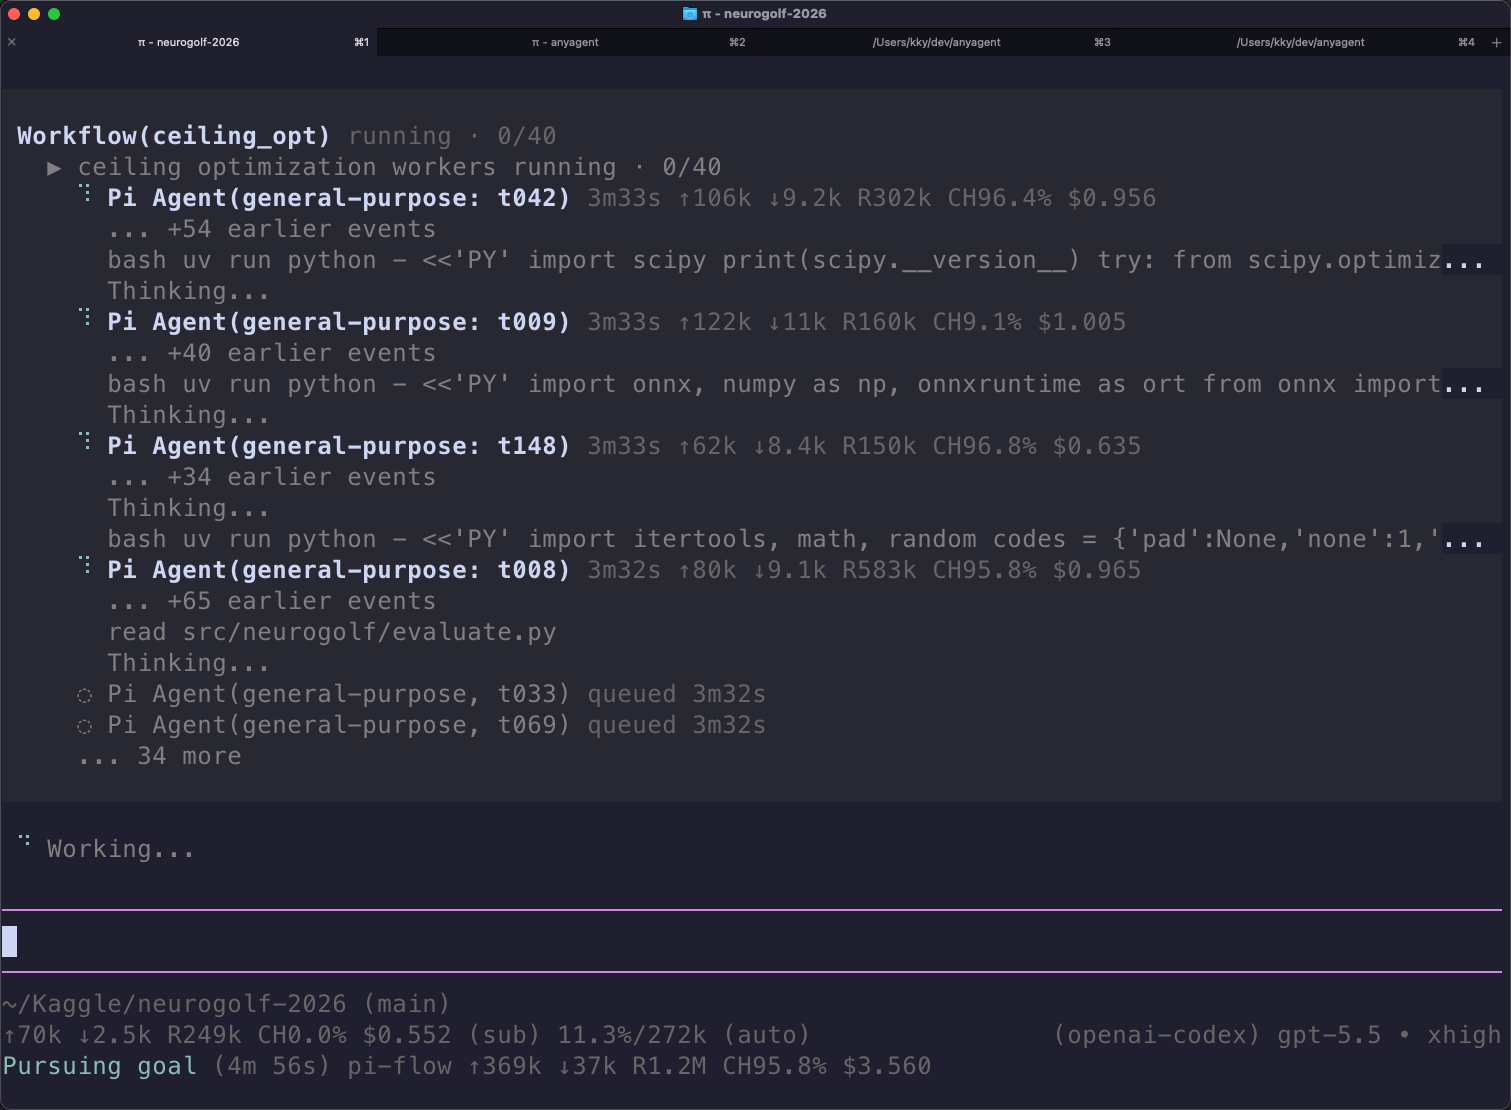This screenshot has width=1511, height=1110.
Task: Click the cost $1.005 for t009
Action: (1082, 322)
